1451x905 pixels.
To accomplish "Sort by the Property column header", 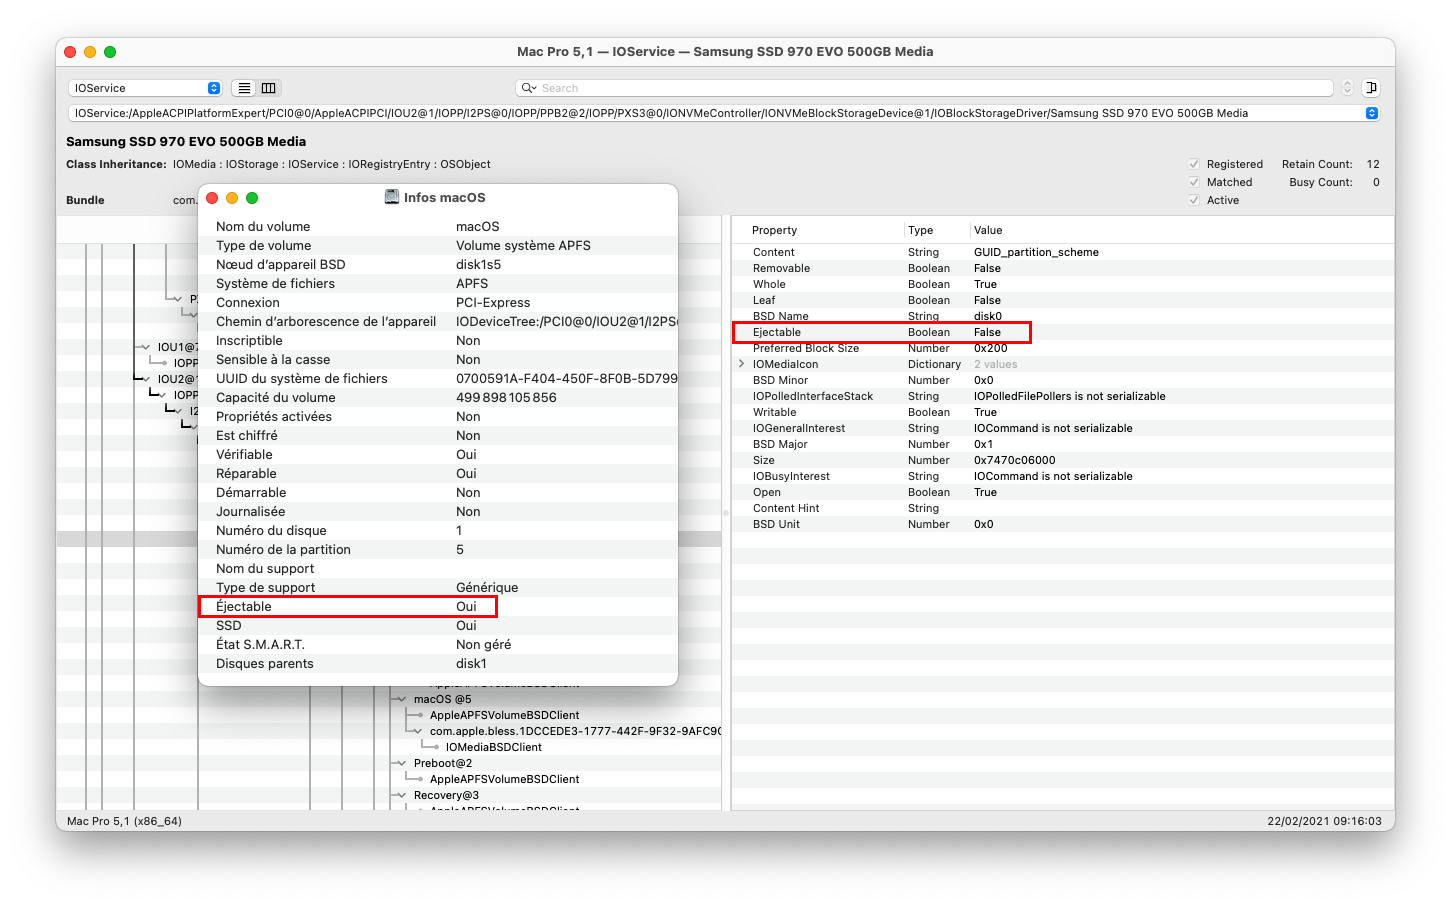I will coord(774,230).
